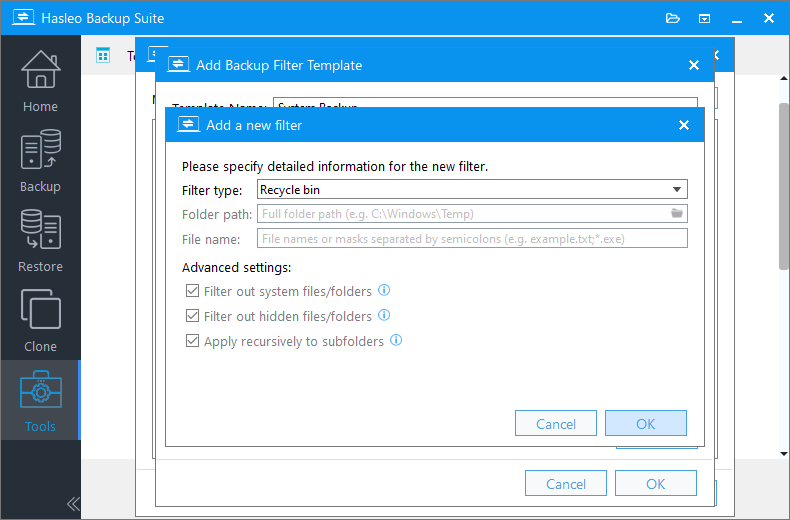Image resolution: width=790 pixels, height=520 pixels.
Task: Show info for system files/folders filter
Action: [384, 290]
